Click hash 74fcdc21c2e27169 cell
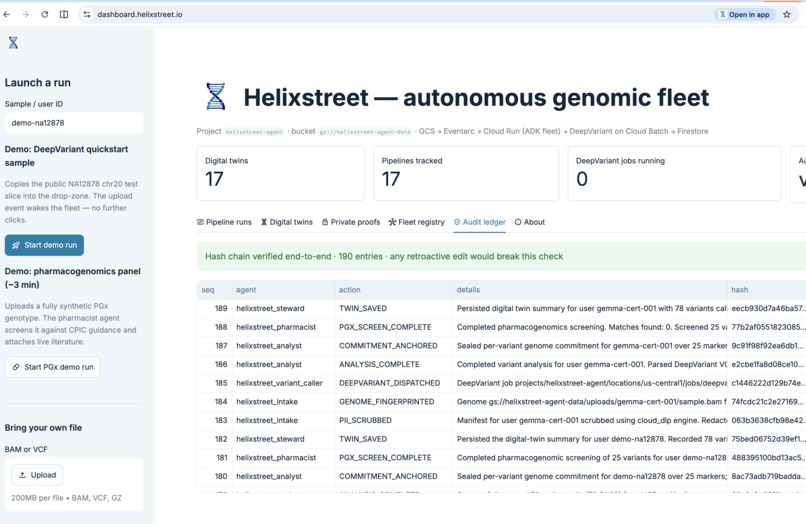The height and width of the screenshot is (524, 806). click(768, 402)
